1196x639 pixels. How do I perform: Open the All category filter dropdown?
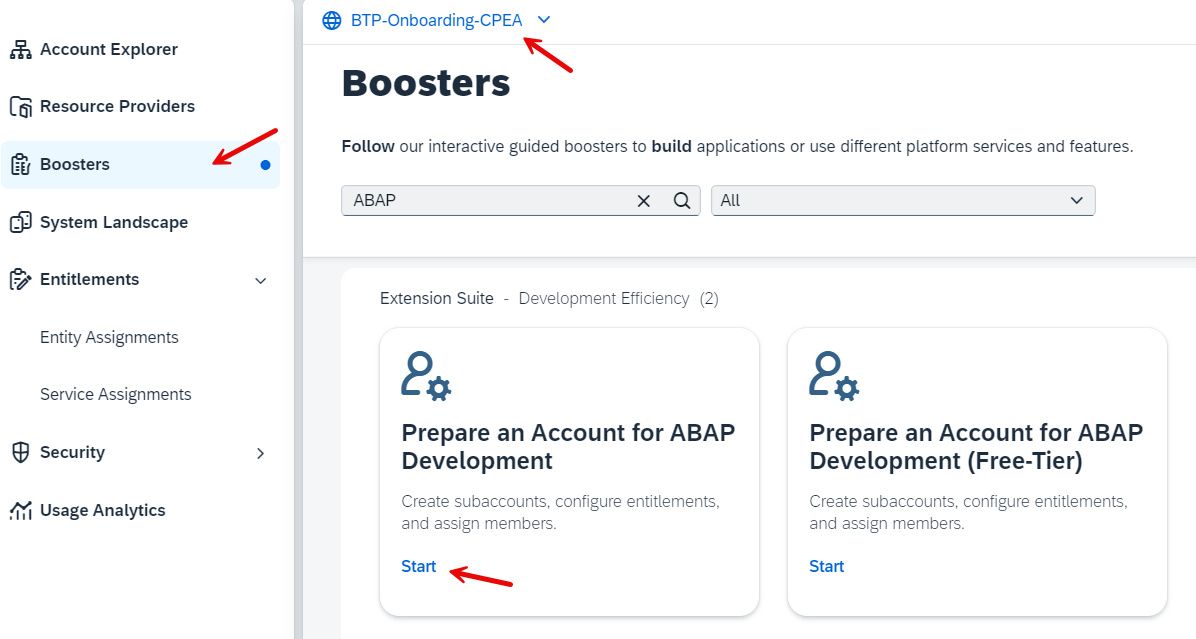coord(903,201)
